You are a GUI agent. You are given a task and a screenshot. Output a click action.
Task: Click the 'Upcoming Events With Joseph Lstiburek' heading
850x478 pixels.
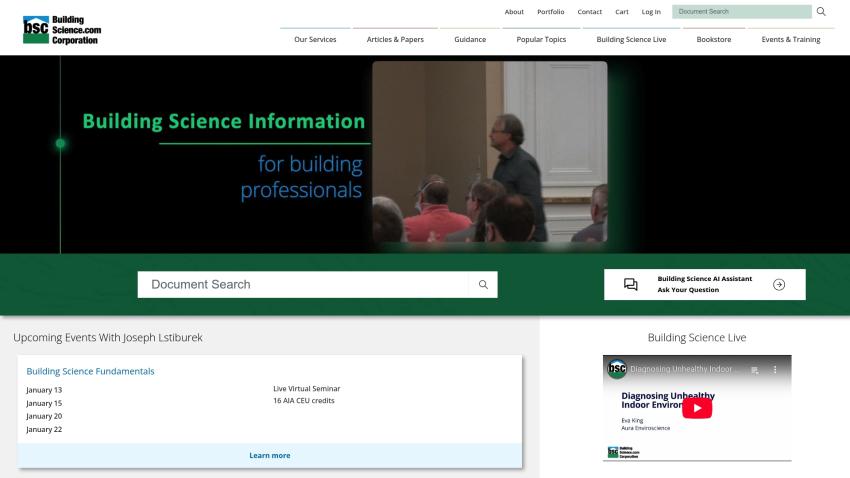click(x=108, y=338)
